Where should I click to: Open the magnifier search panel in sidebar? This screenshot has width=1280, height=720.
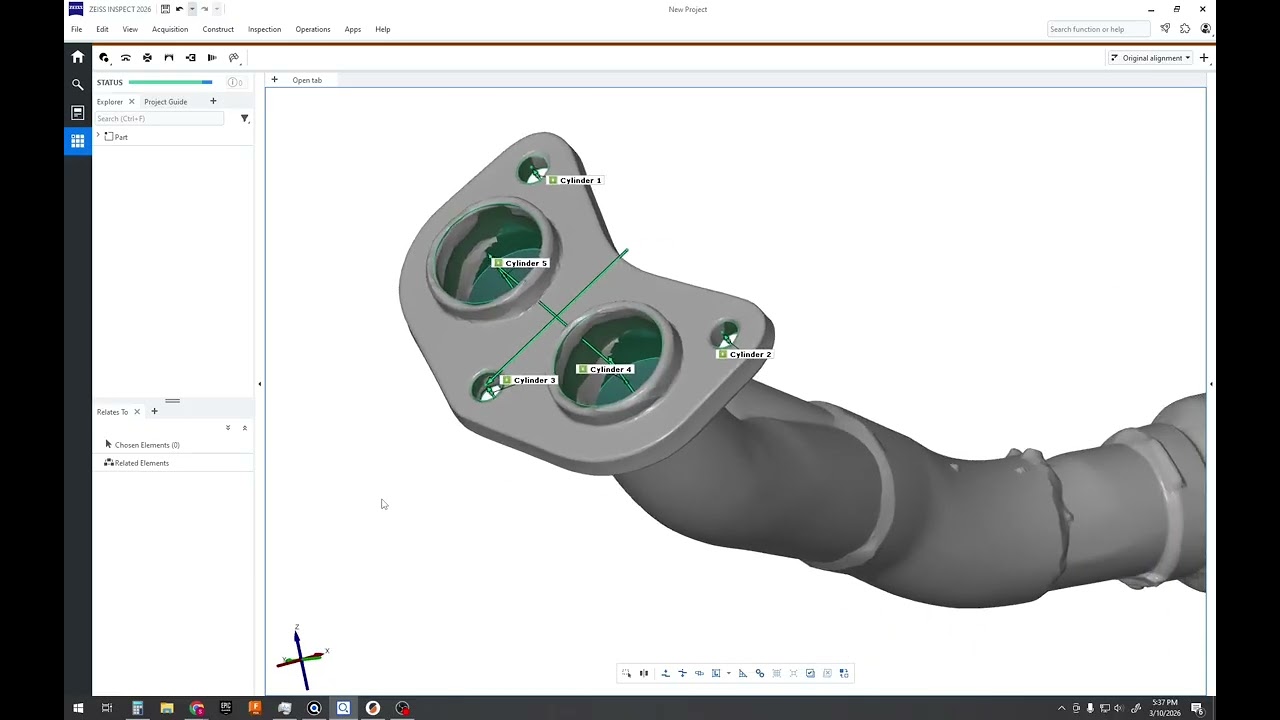point(78,85)
